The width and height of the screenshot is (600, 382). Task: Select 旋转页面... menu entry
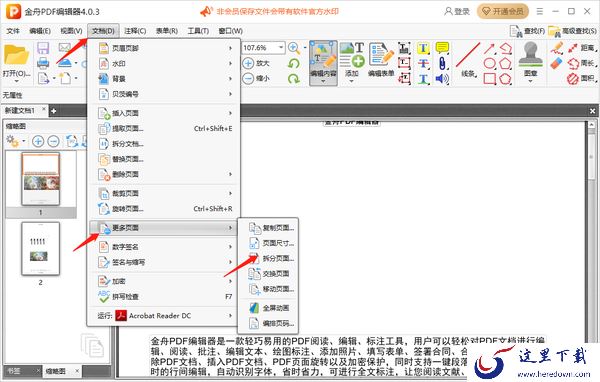coord(165,209)
